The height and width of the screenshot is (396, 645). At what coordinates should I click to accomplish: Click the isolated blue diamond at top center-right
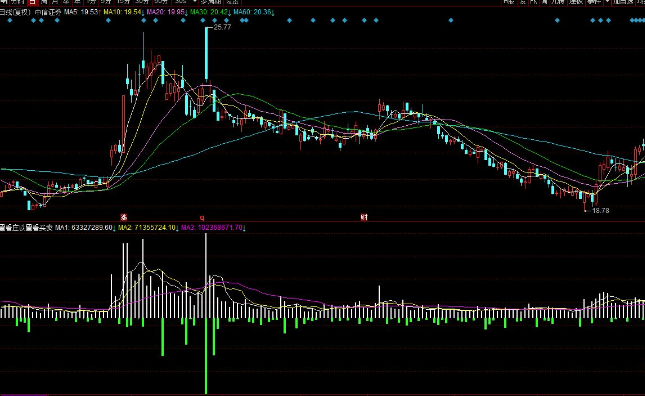point(451,20)
